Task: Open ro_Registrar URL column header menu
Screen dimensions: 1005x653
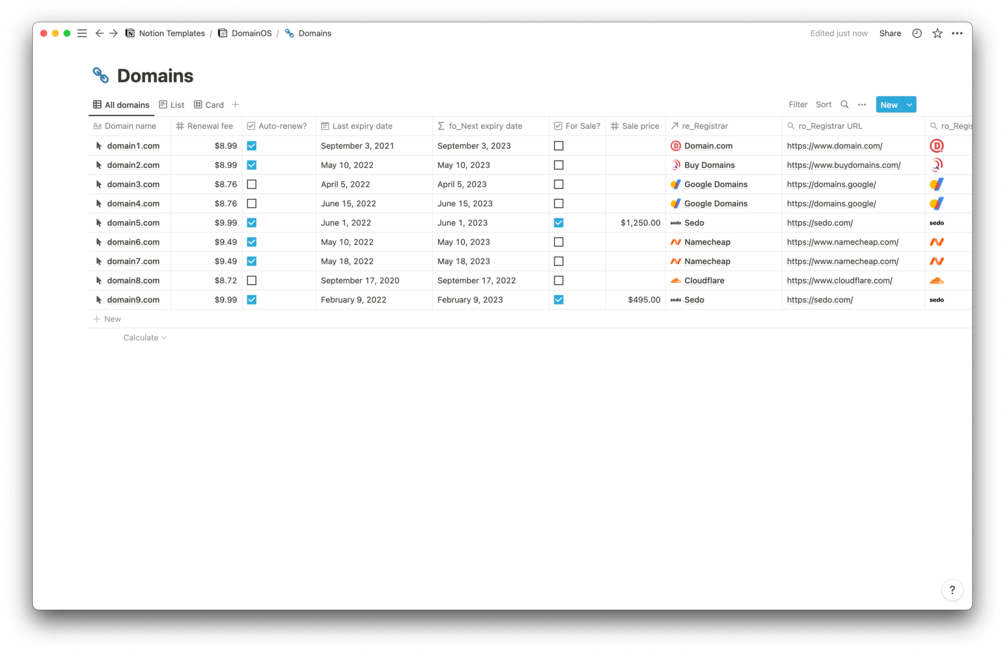Action: click(852, 126)
